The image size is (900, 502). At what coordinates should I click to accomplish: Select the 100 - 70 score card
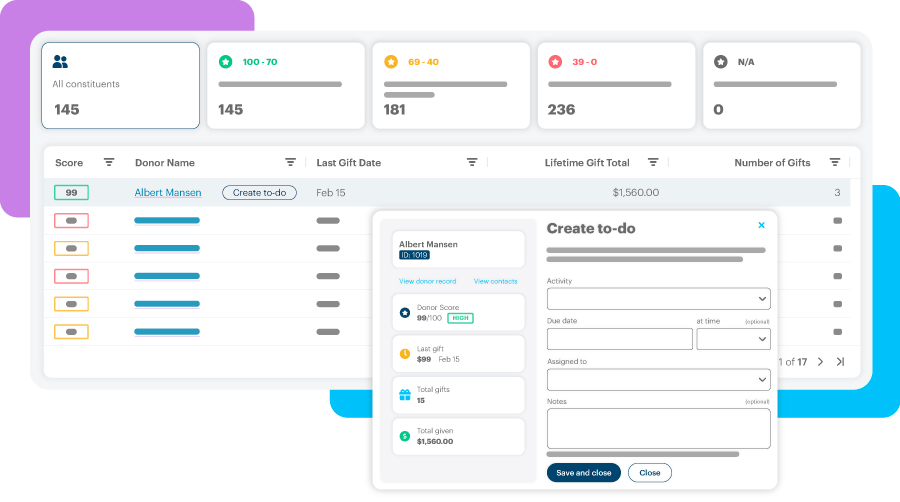pyautogui.click(x=285, y=85)
